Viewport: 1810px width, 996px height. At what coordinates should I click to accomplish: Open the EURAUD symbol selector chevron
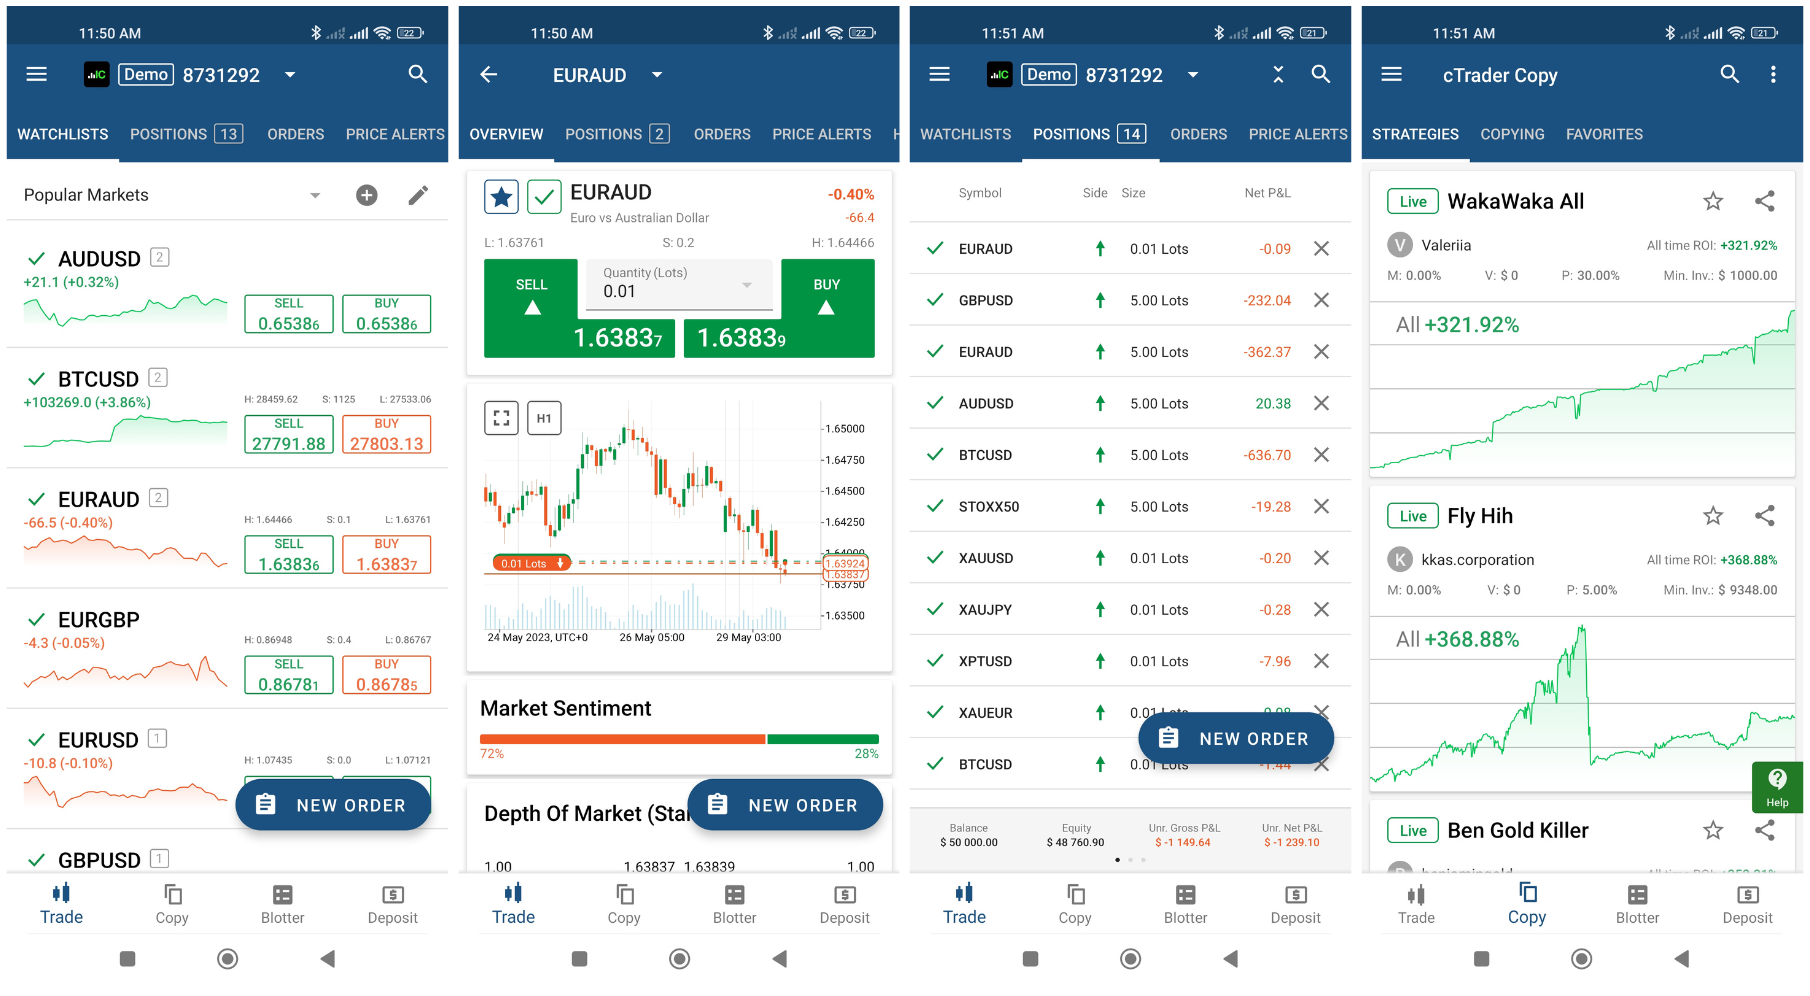[x=657, y=74]
